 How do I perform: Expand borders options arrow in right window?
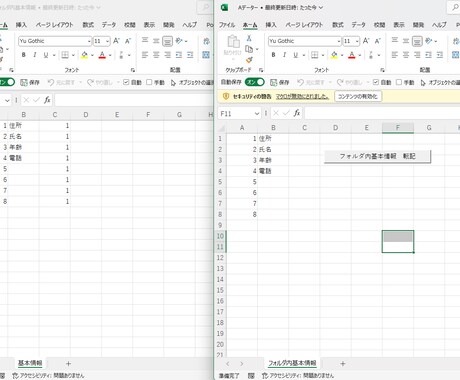323,55
